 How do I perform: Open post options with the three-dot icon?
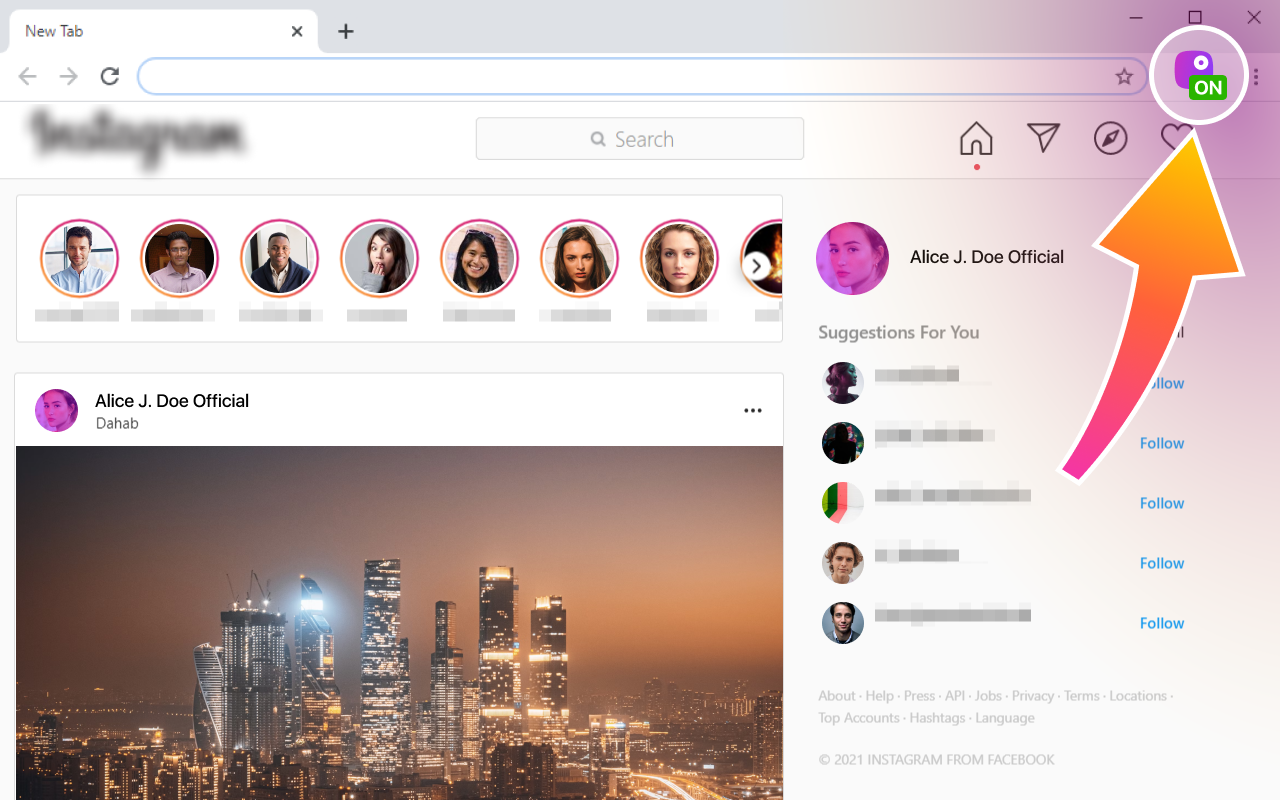[x=753, y=409]
